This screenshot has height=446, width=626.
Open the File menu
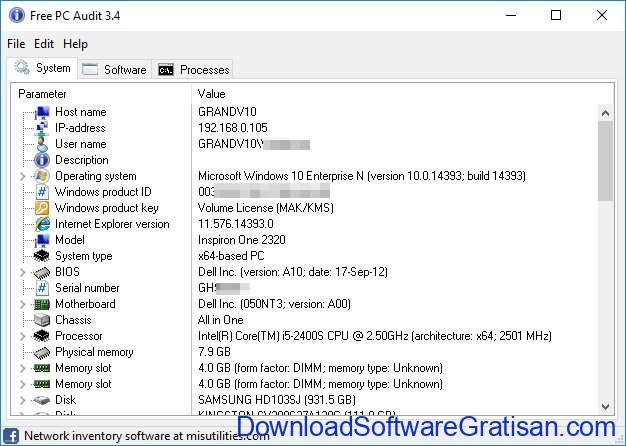point(16,44)
